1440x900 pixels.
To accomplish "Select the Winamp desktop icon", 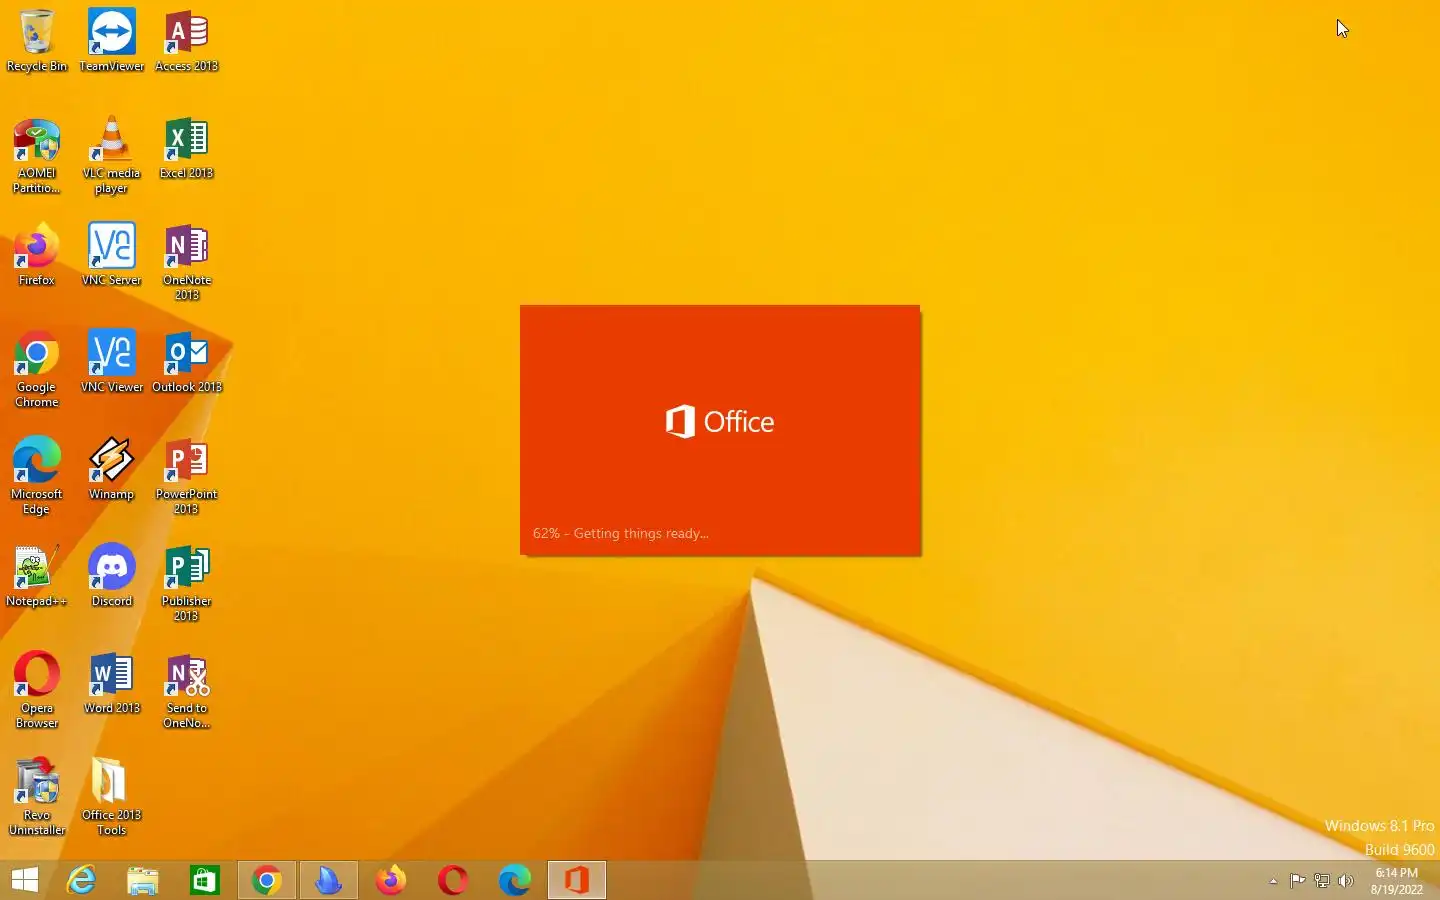I will click(111, 469).
